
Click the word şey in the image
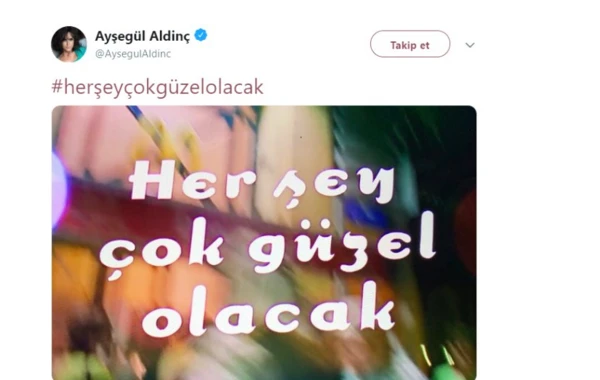pyautogui.click(x=334, y=188)
